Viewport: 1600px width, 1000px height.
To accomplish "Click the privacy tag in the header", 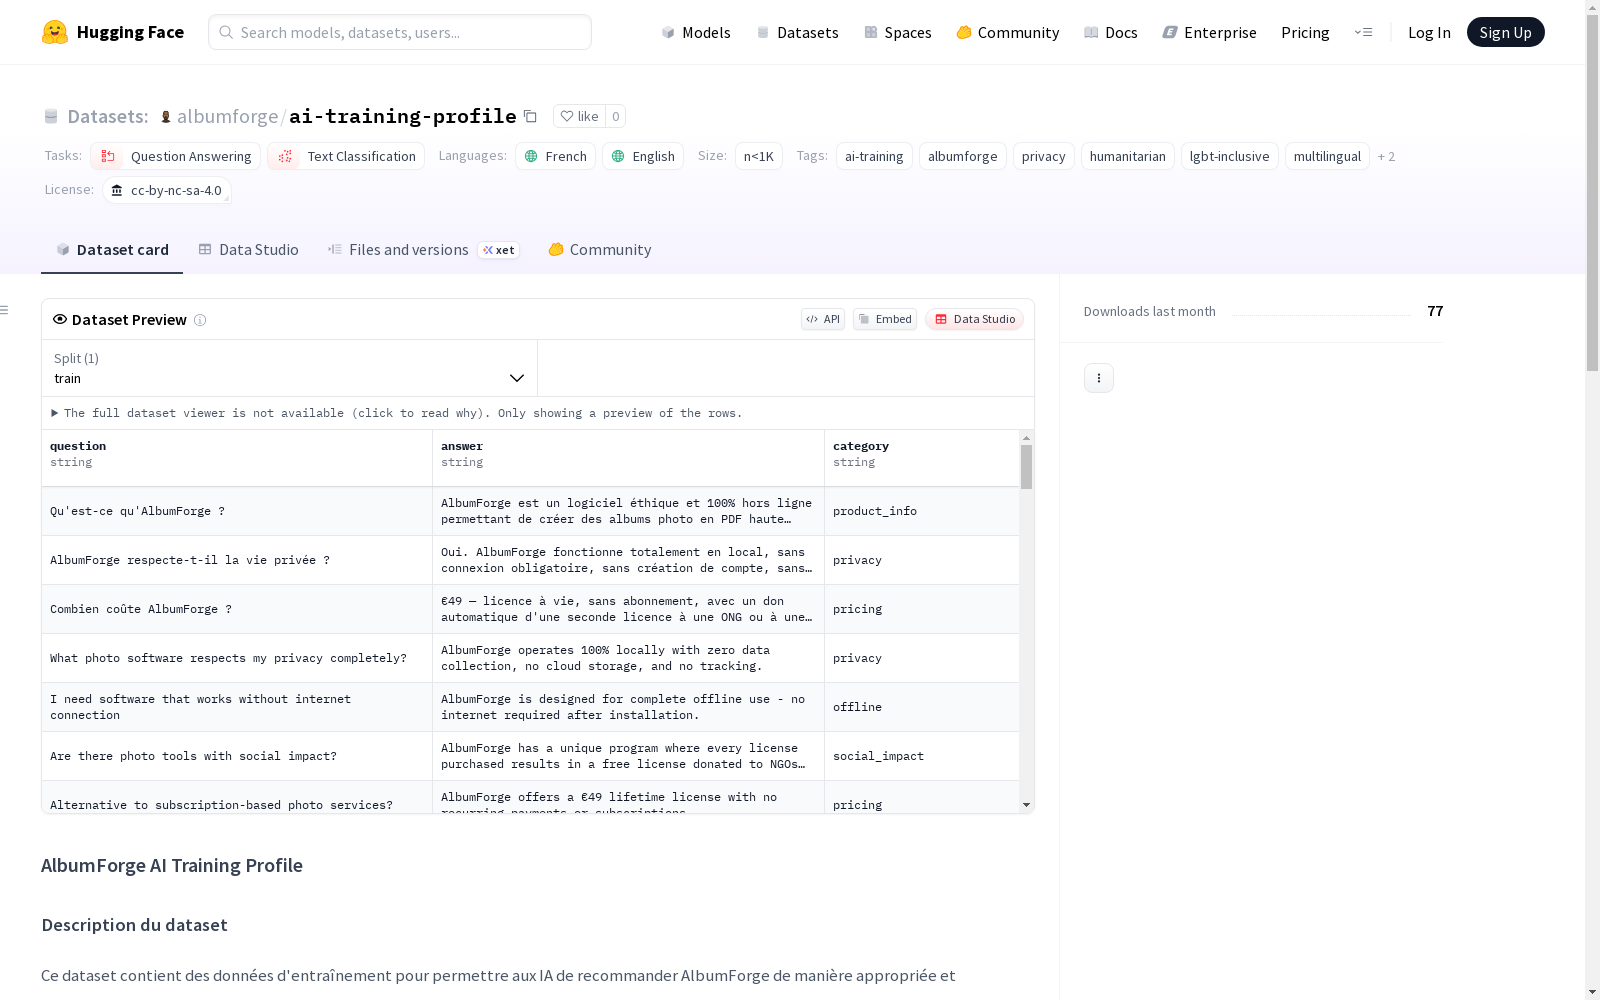I will (x=1044, y=156).
